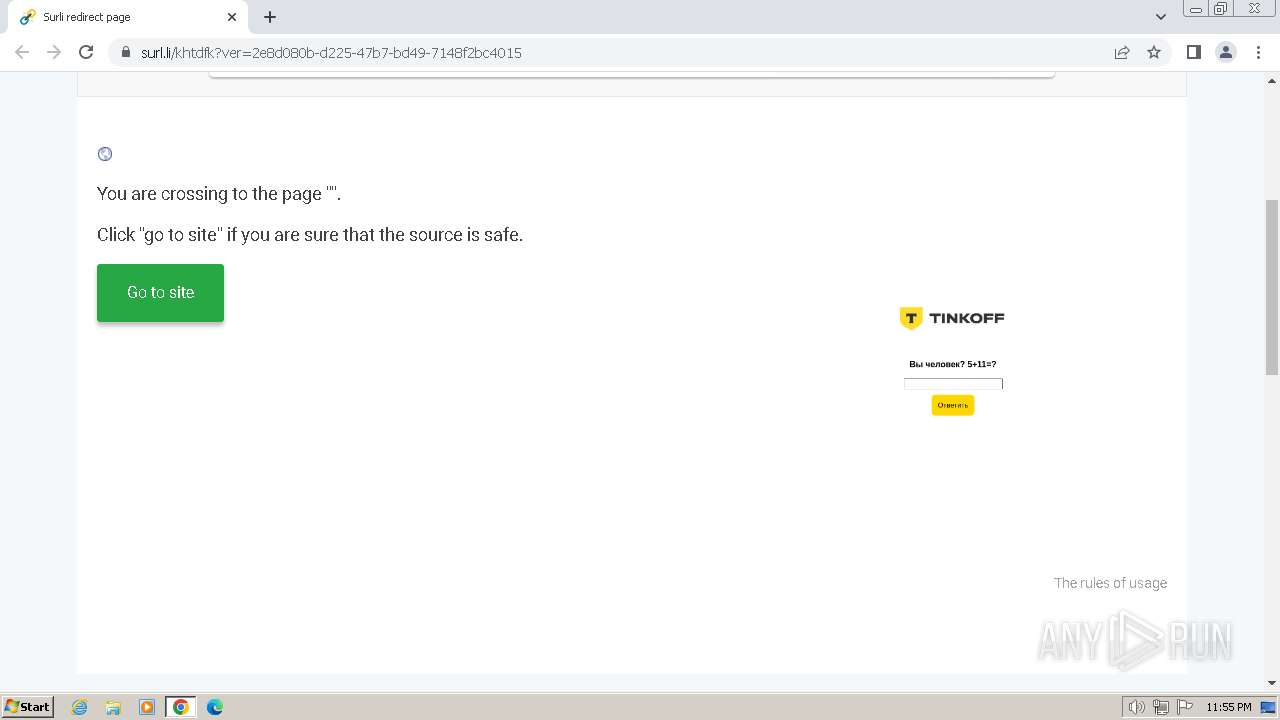Screen dimensions: 1280x720
Task: Open Microsoft Edge from taskbar
Action: [x=215, y=707]
